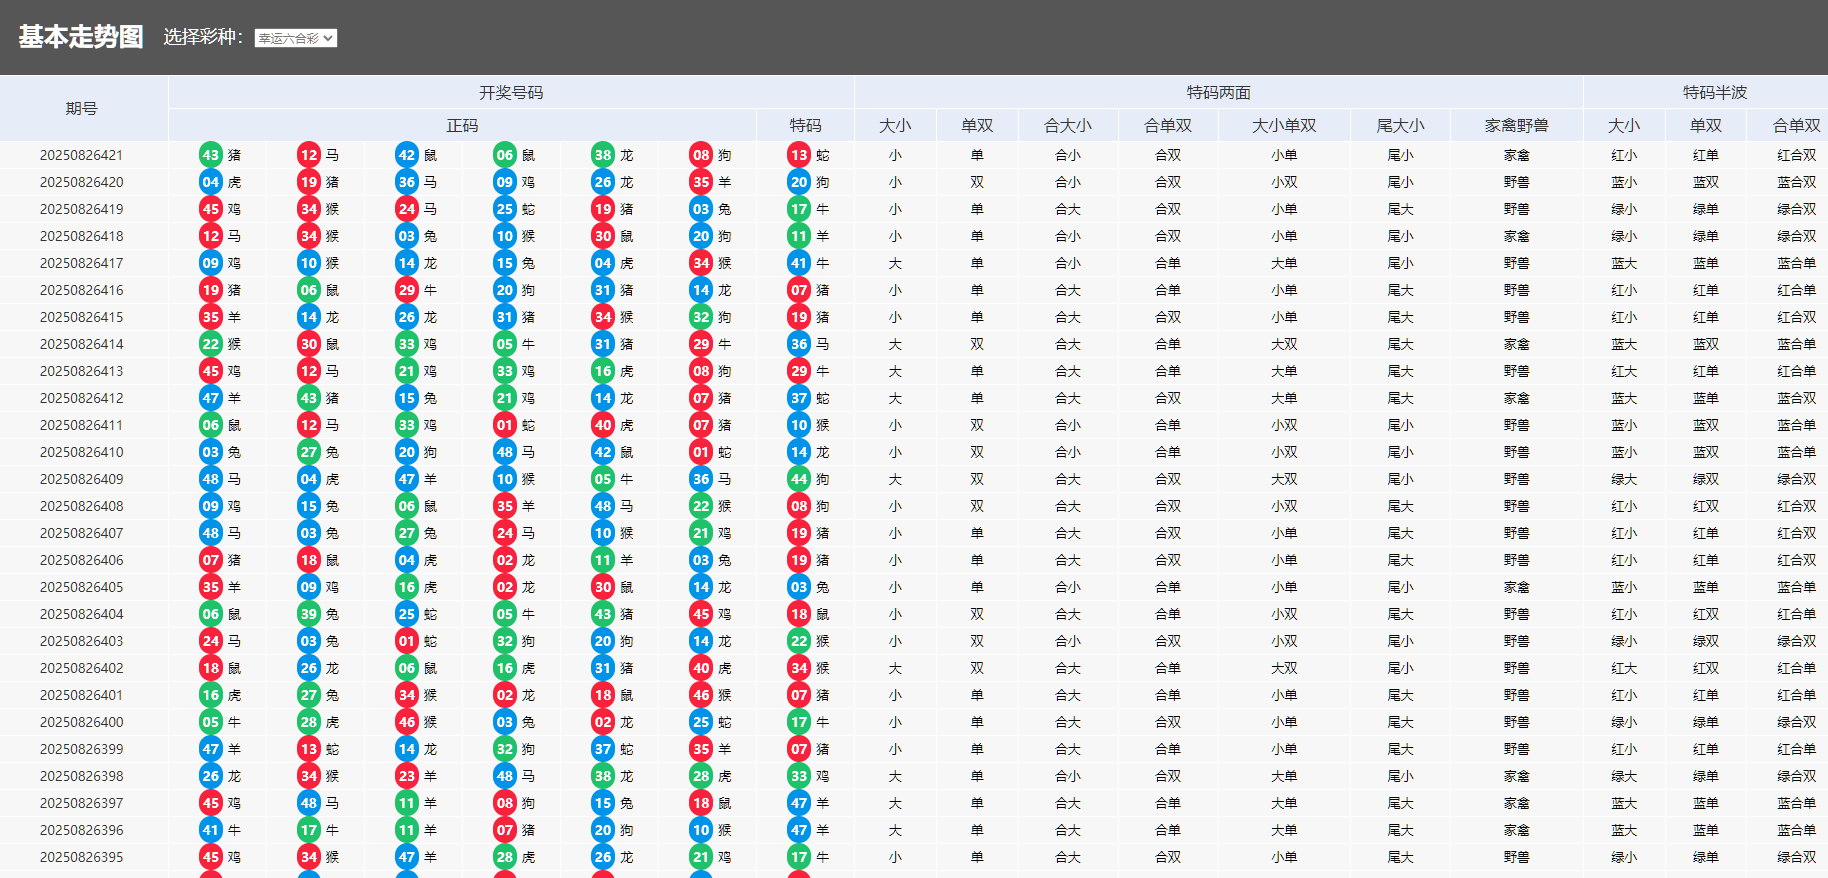Click first green ball 22 in issue 20250826414

[x=210, y=344]
